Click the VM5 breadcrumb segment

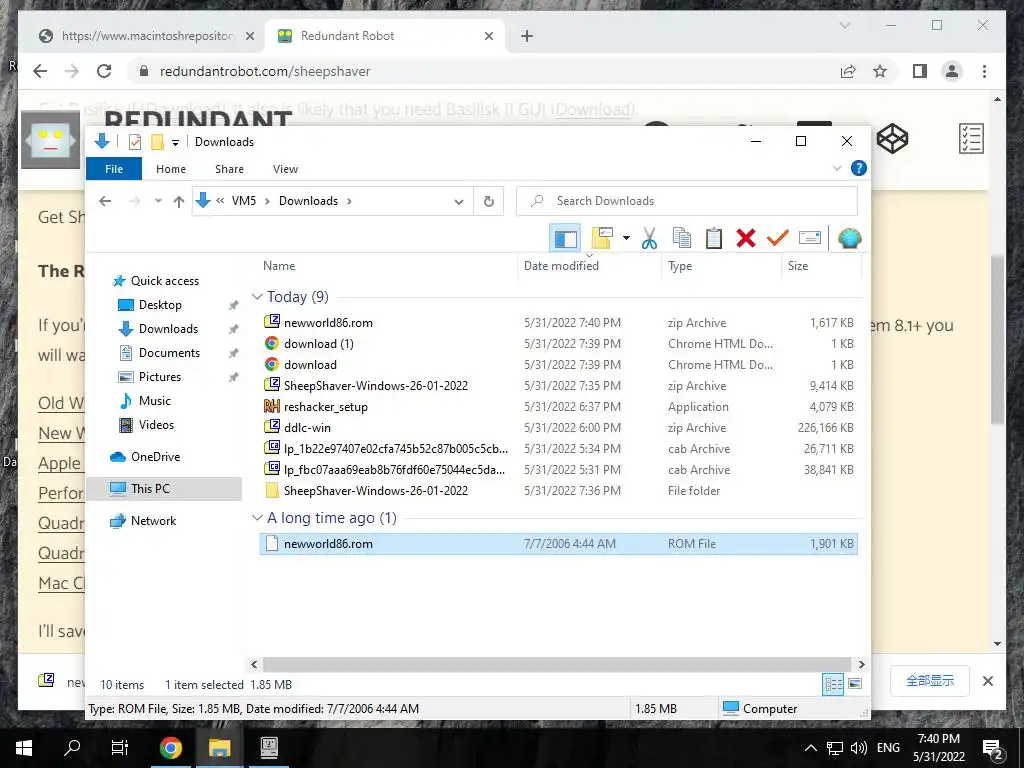pyautogui.click(x=244, y=201)
